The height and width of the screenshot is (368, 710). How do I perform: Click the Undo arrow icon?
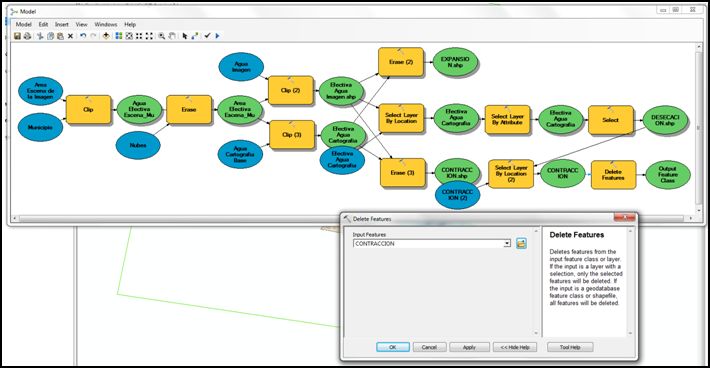pos(83,36)
